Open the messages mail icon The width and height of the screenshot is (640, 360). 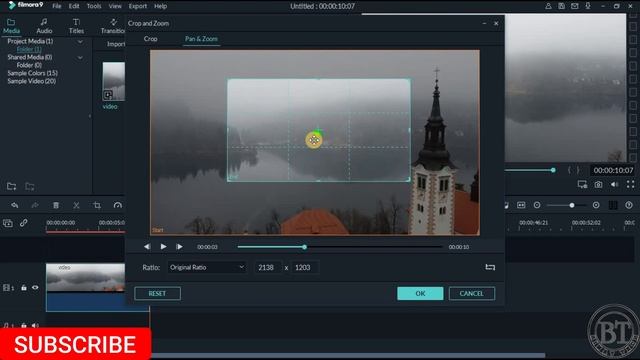pyautogui.click(x=575, y=6)
